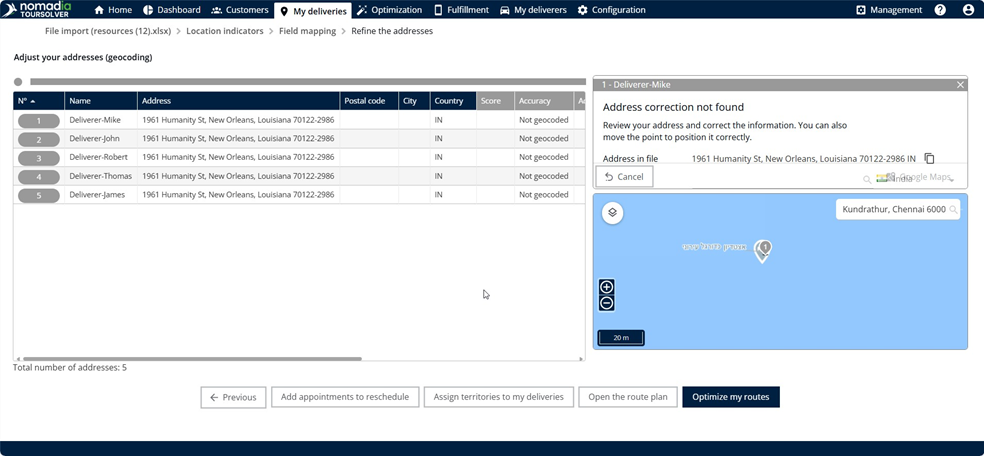The width and height of the screenshot is (984, 456).
Task: Zoom in on the map
Action: [x=607, y=287]
